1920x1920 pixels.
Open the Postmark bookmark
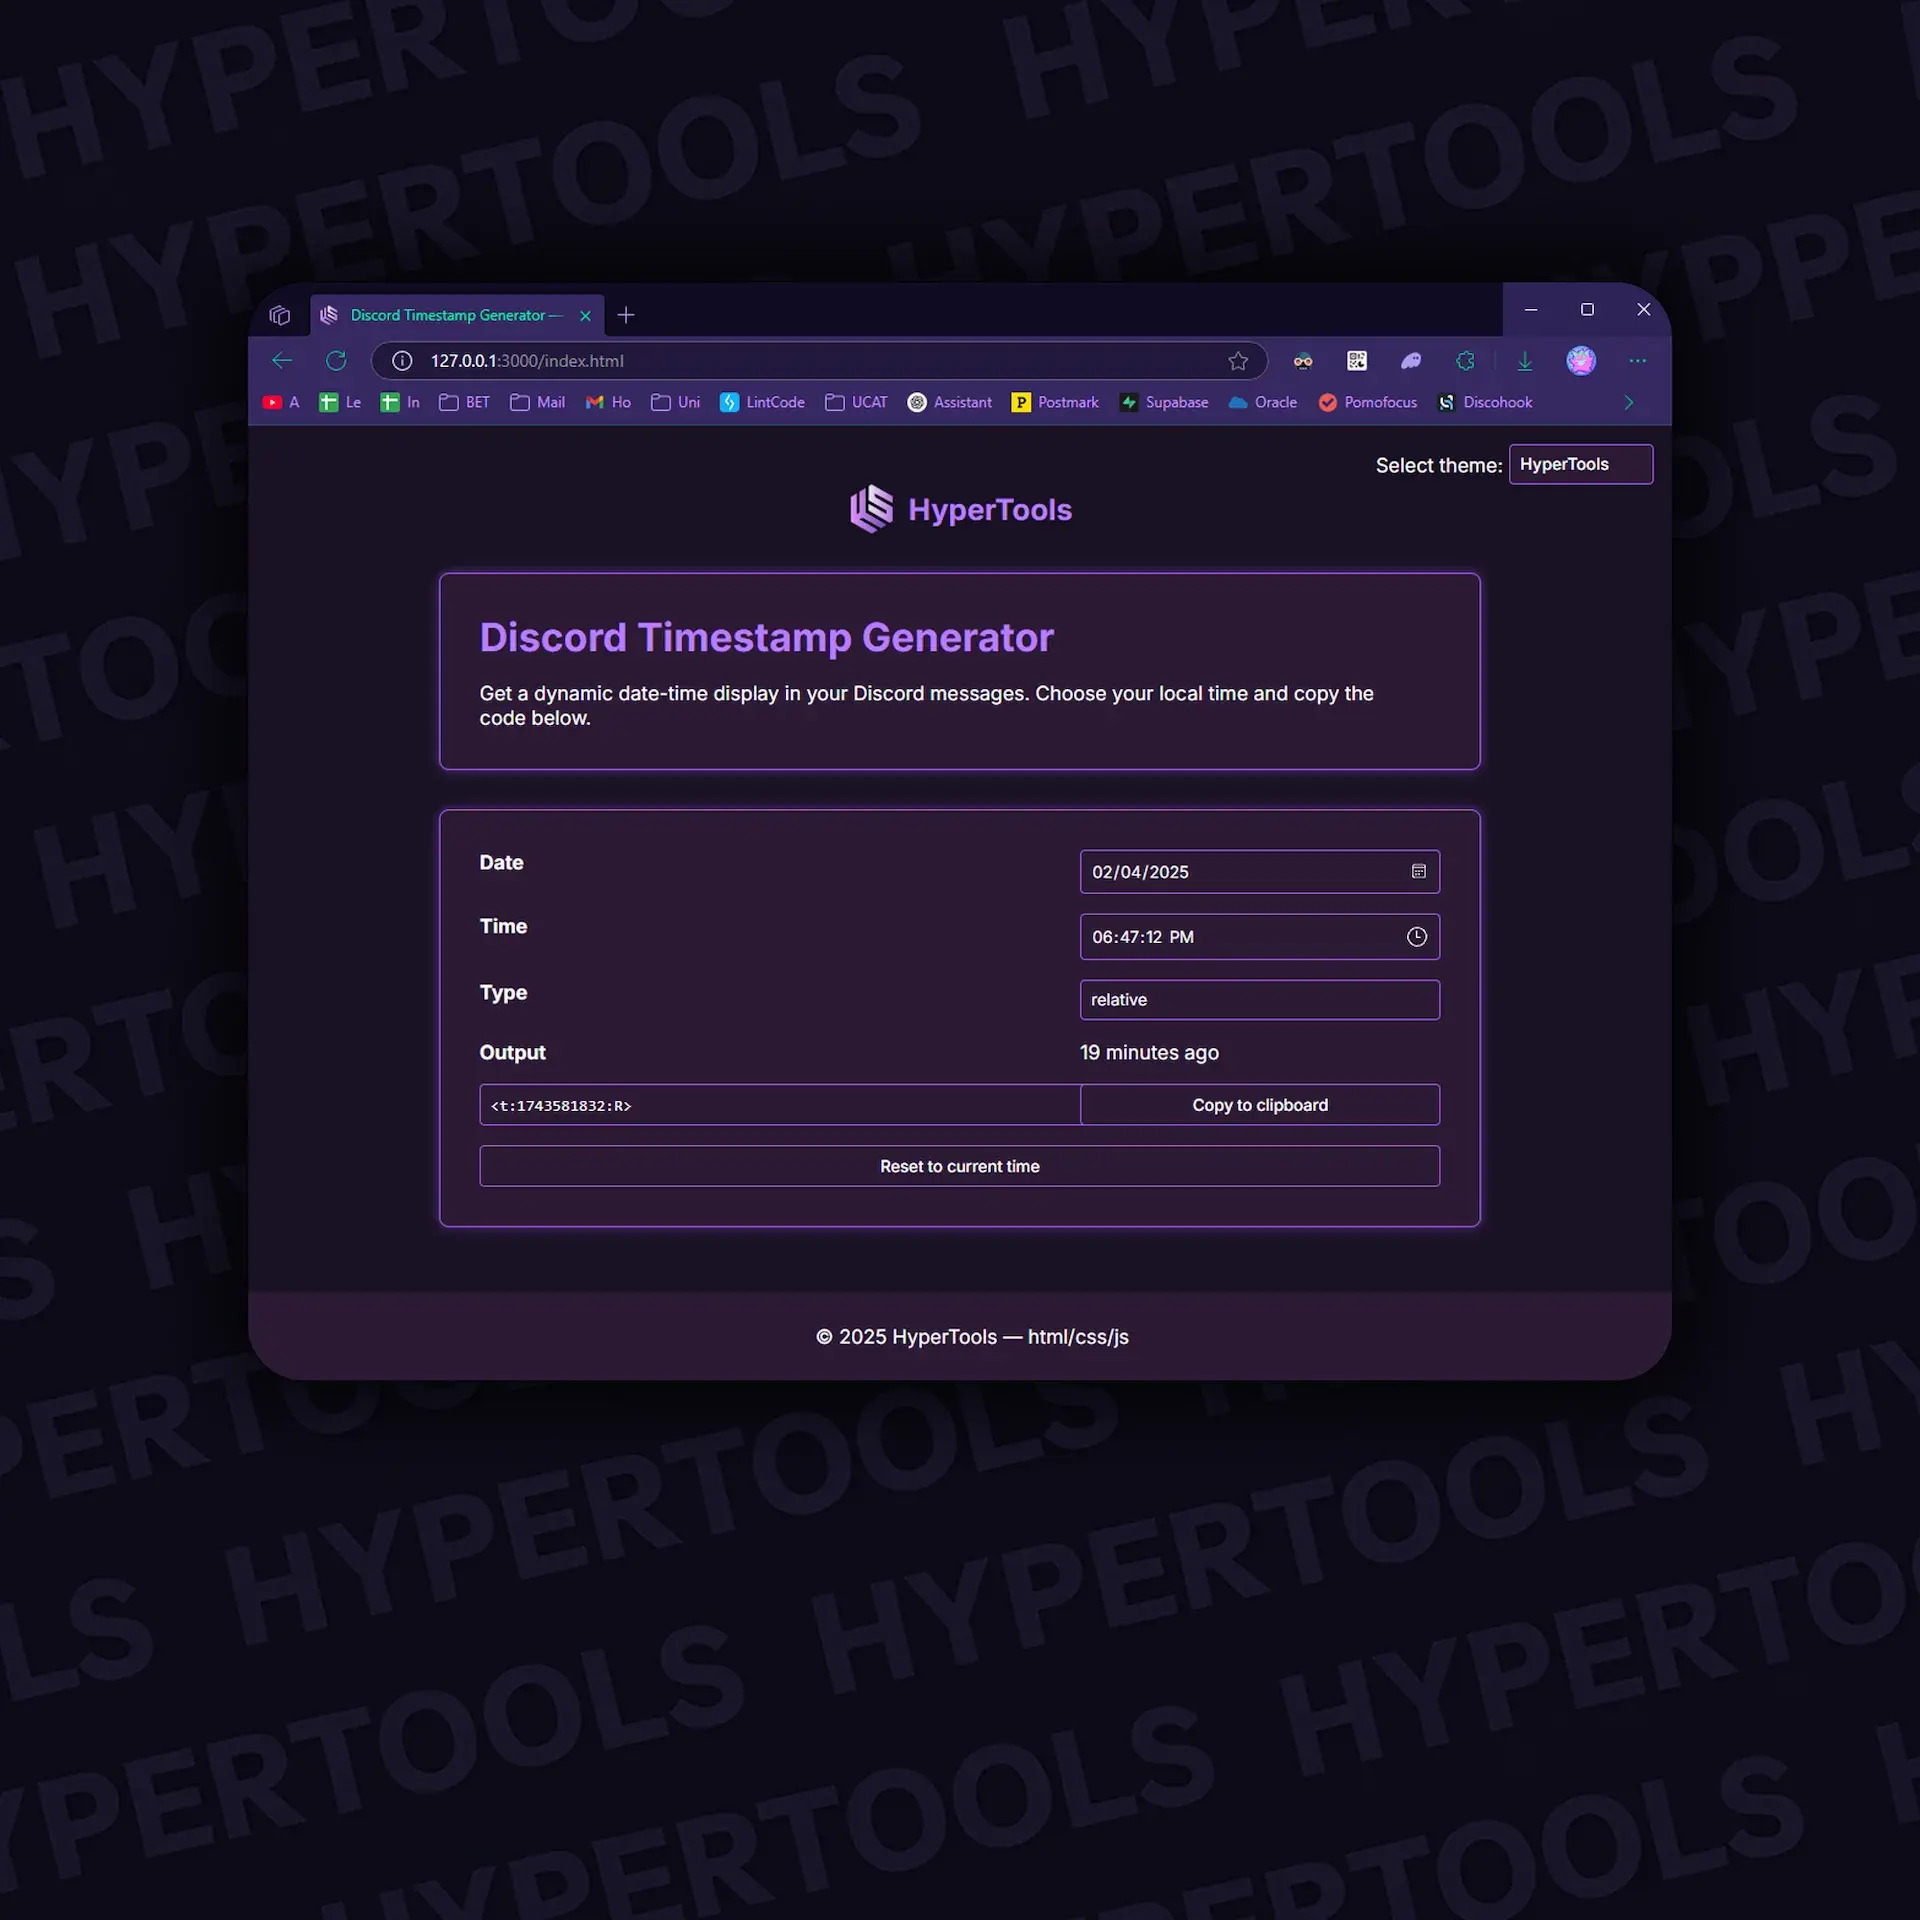click(x=1067, y=402)
